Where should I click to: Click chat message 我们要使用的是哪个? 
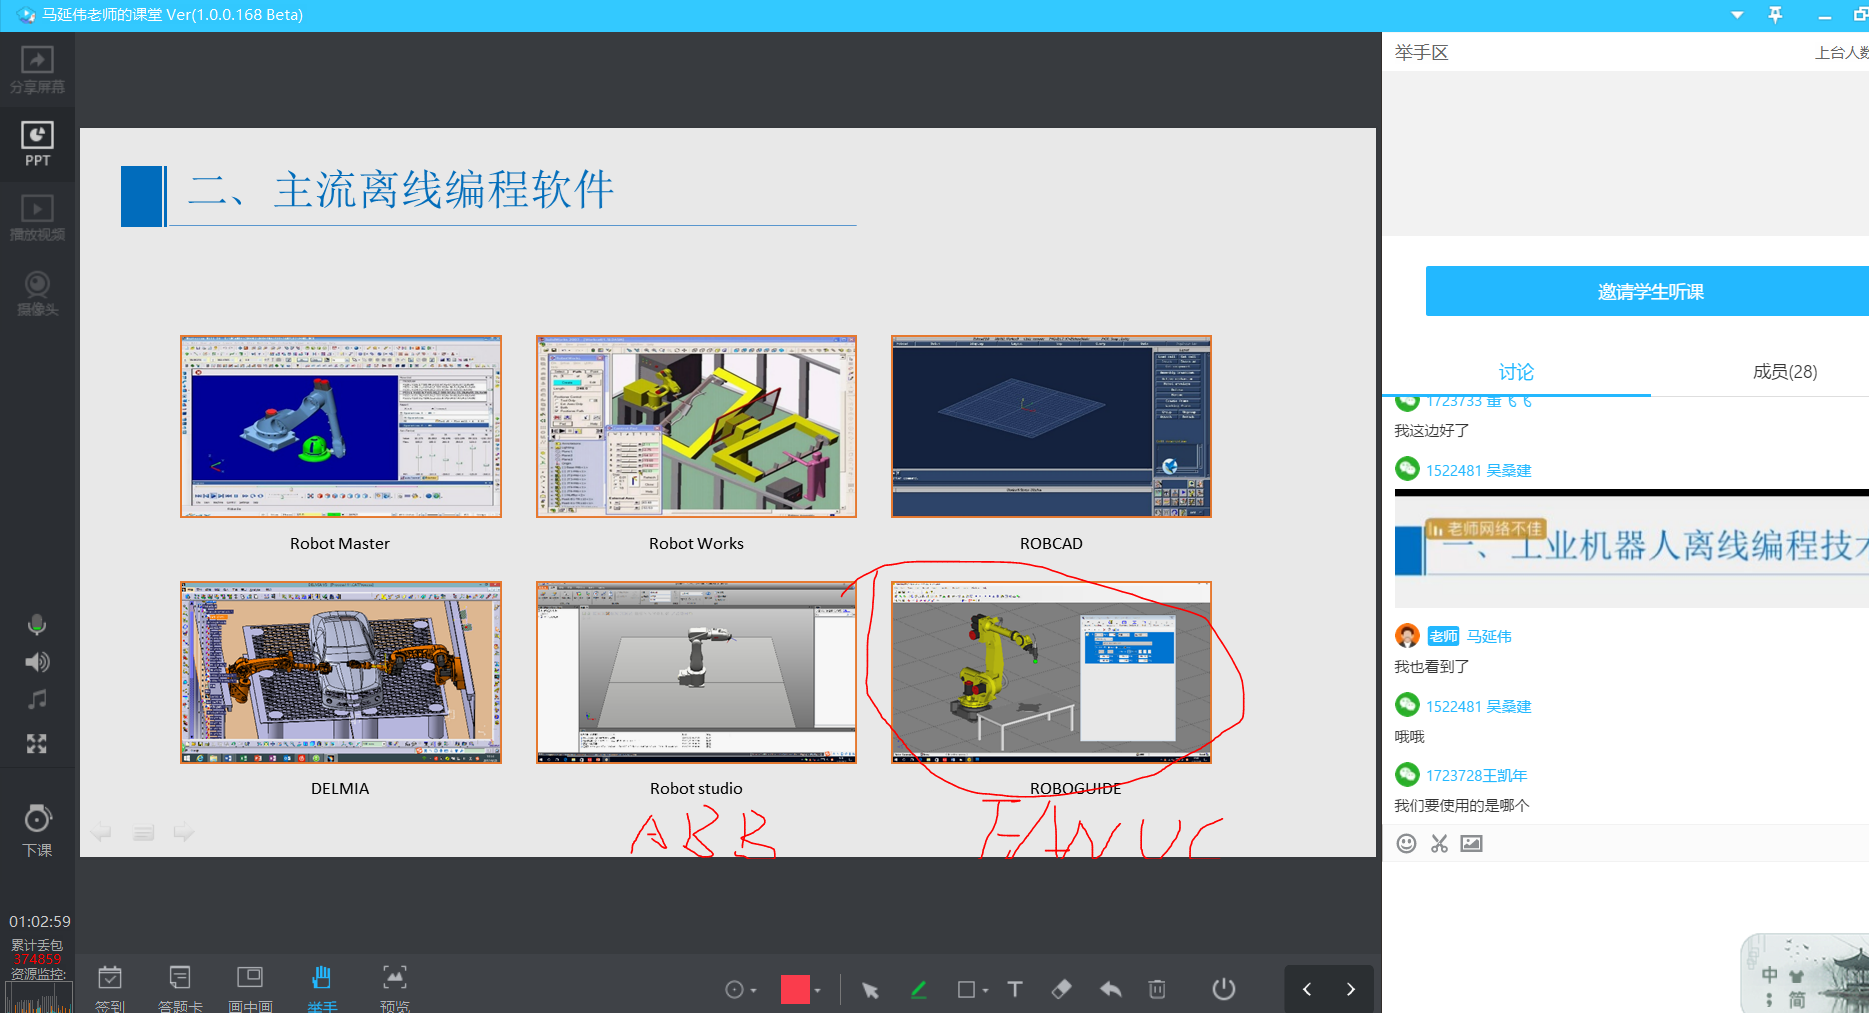pyautogui.click(x=1462, y=805)
